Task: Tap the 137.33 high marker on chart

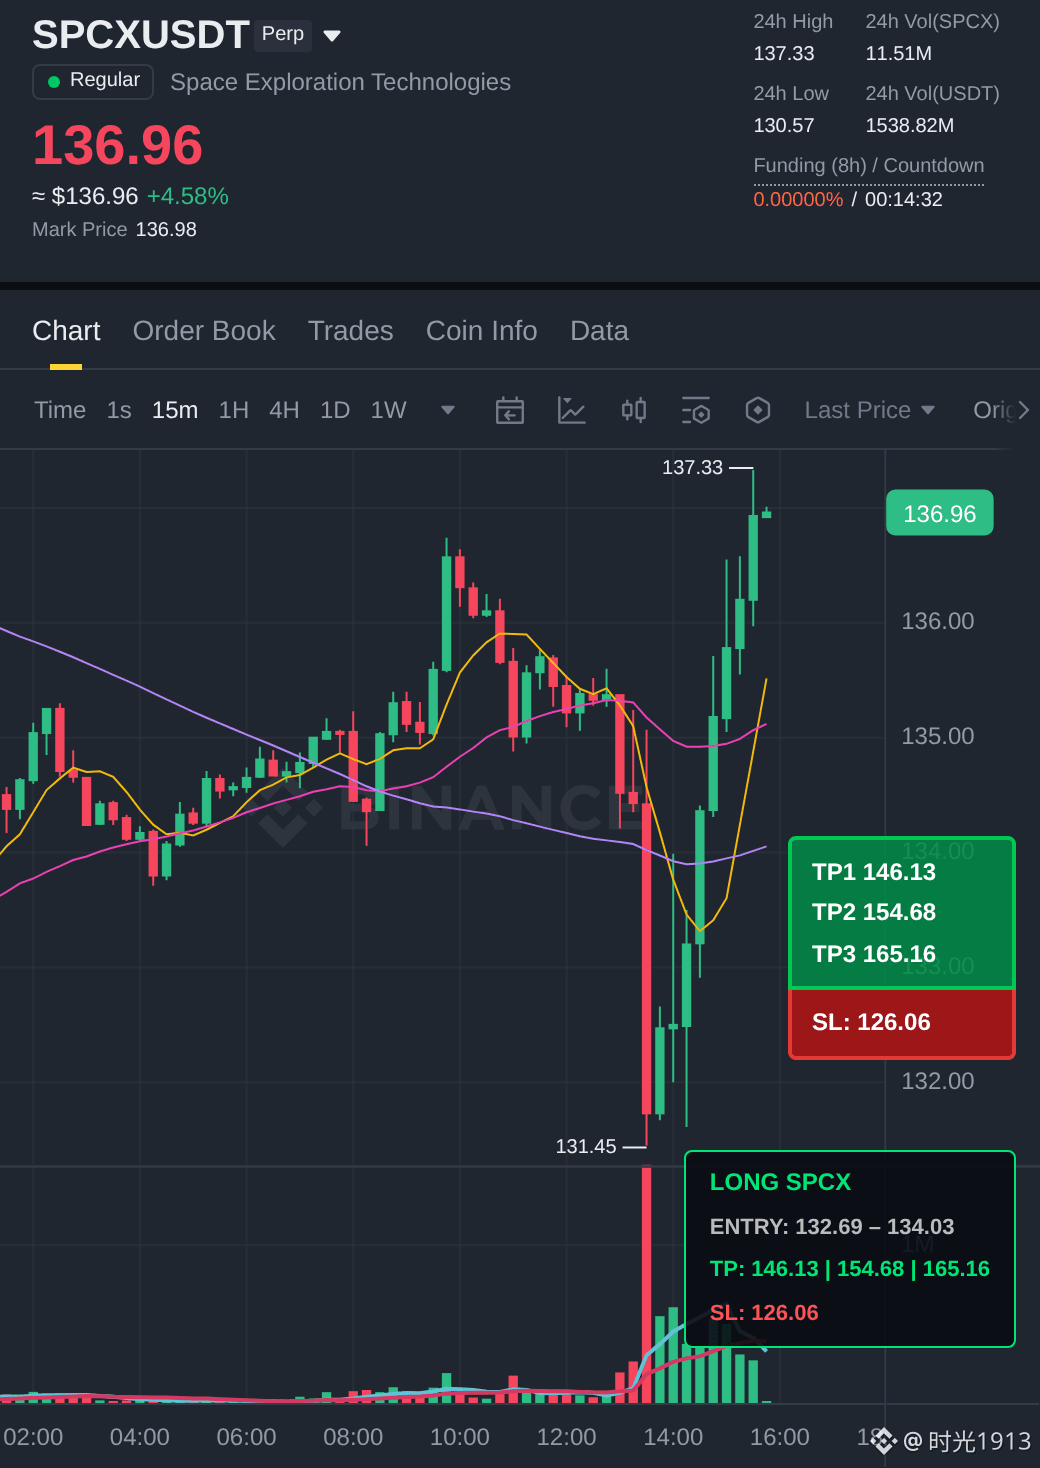Action: click(692, 467)
